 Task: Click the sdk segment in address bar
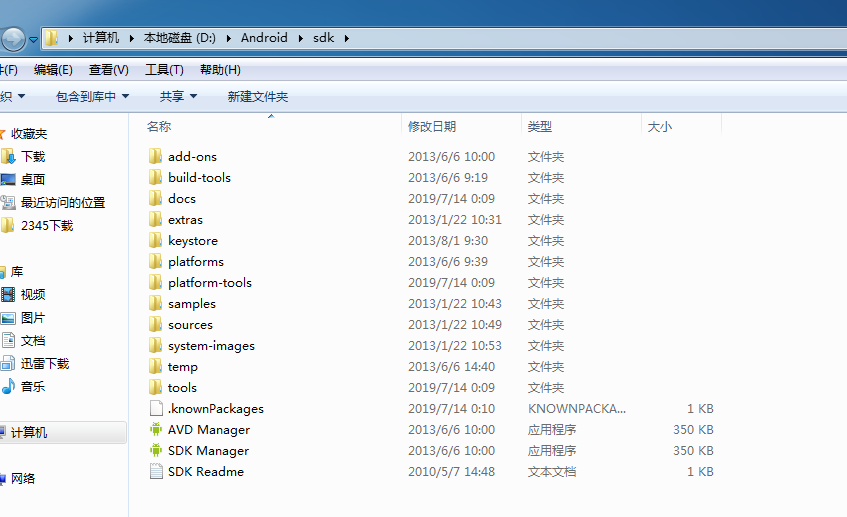click(324, 38)
